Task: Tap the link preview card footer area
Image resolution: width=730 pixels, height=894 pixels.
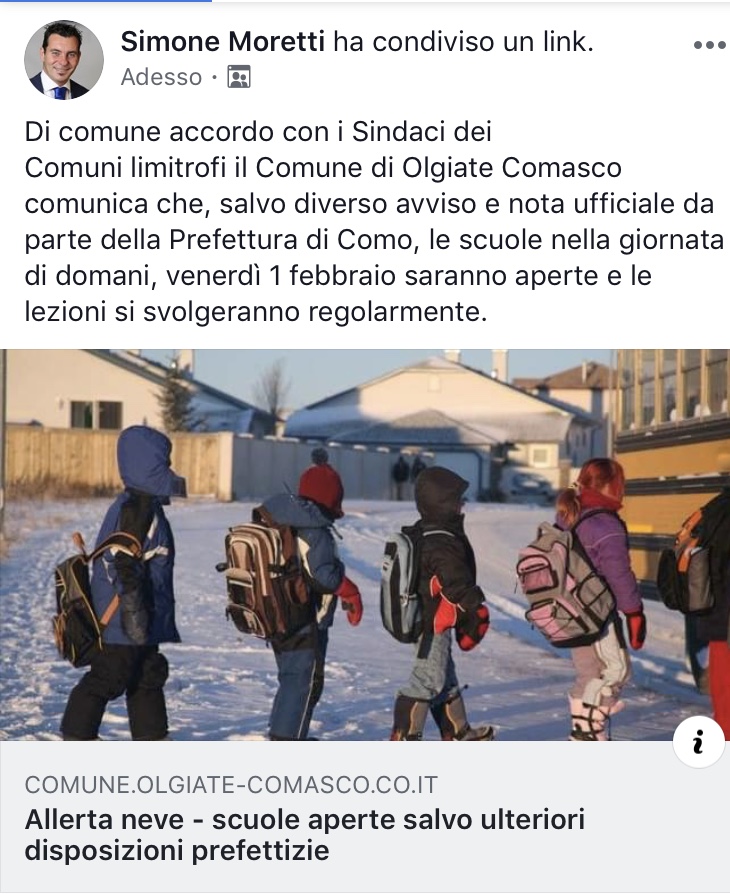Action: 365,816
